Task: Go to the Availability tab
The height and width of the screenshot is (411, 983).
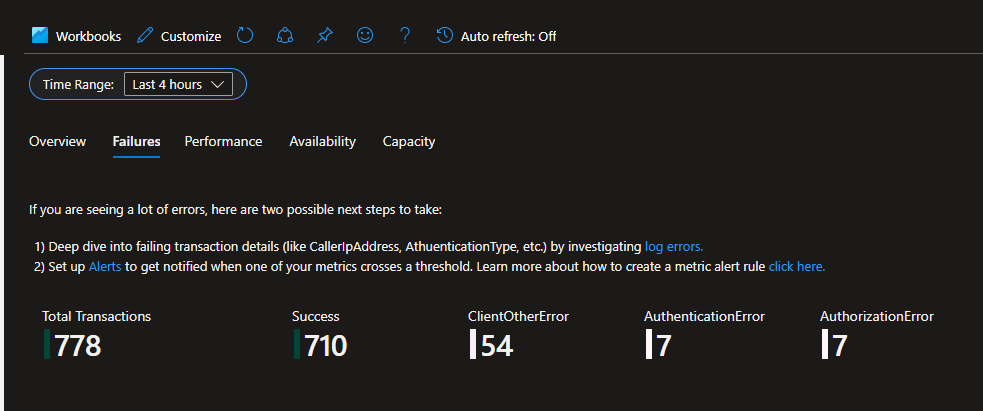Action: pos(322,142)
